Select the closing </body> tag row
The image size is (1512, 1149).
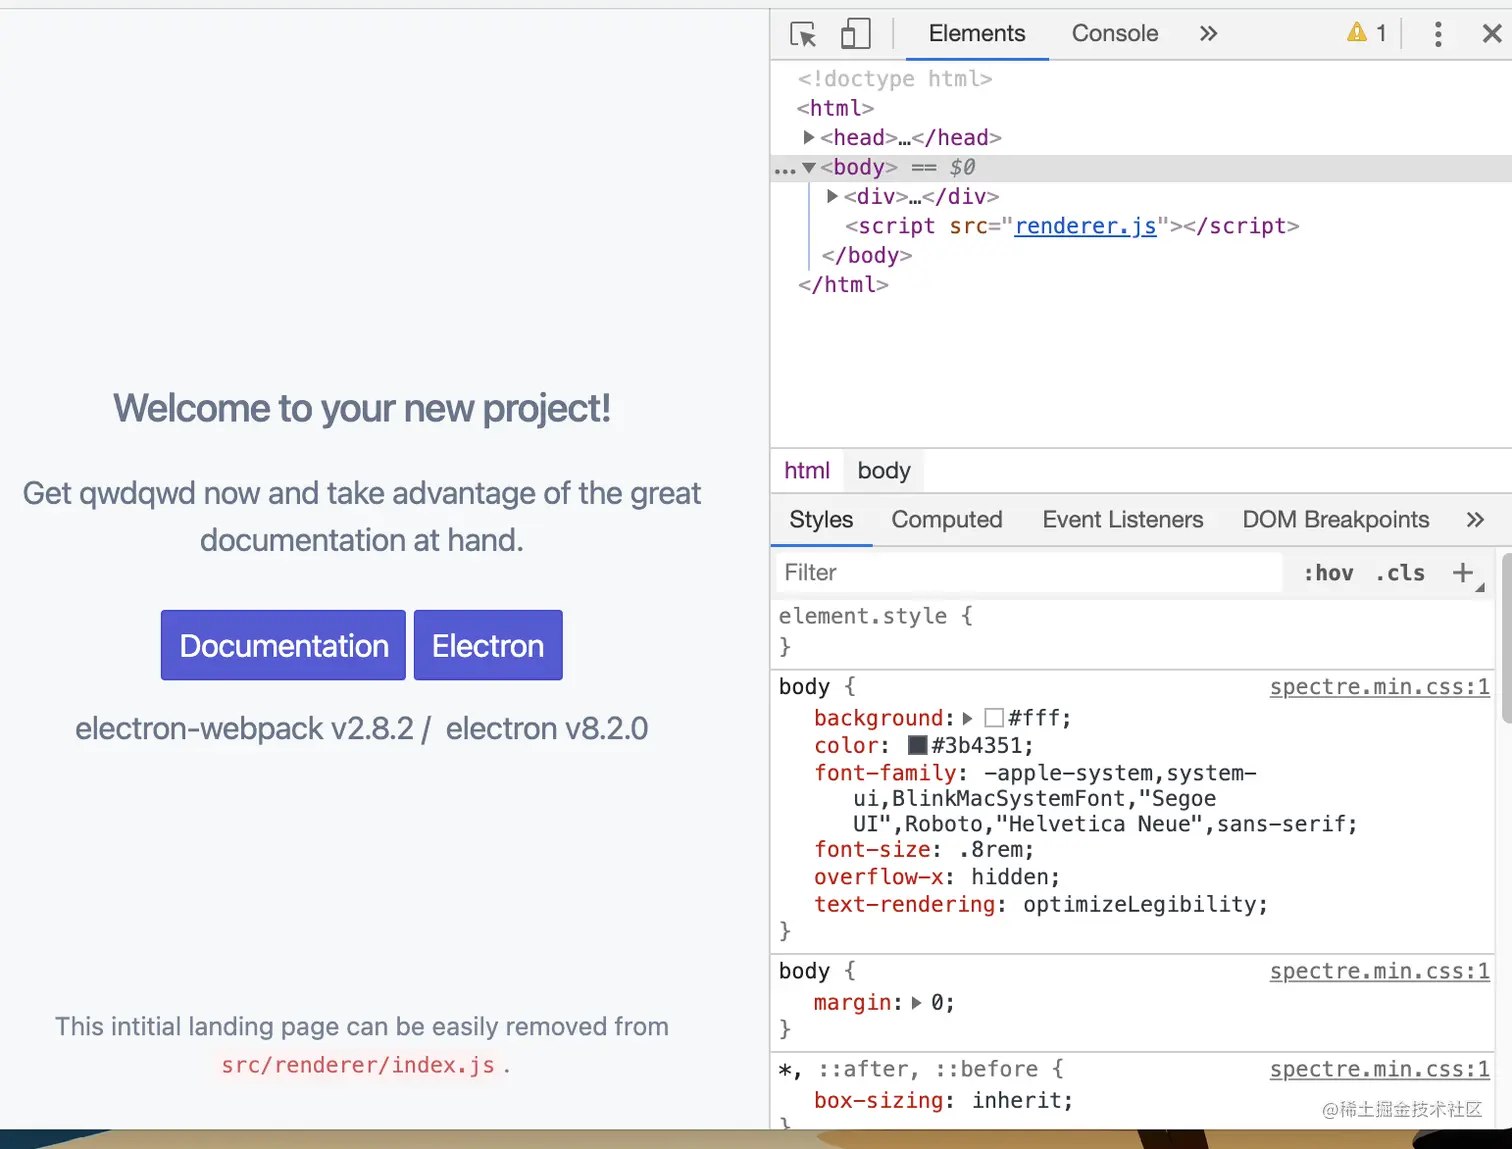pos(866,255)
